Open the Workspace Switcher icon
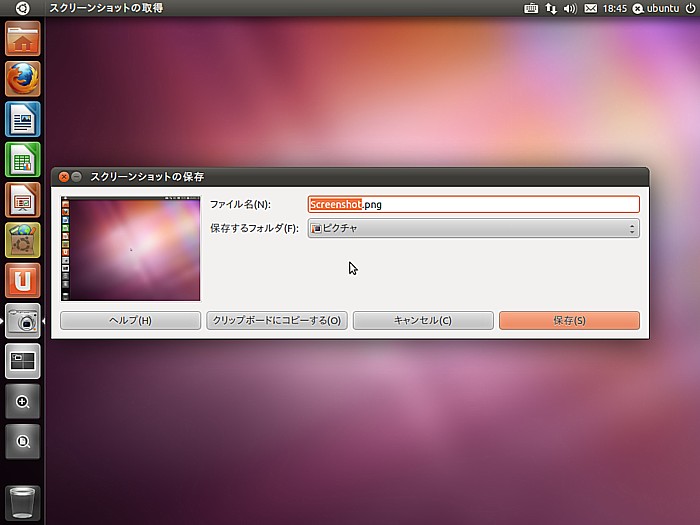Image resolution: width=700 pixels, height=525 pixels. click(23, 361)
